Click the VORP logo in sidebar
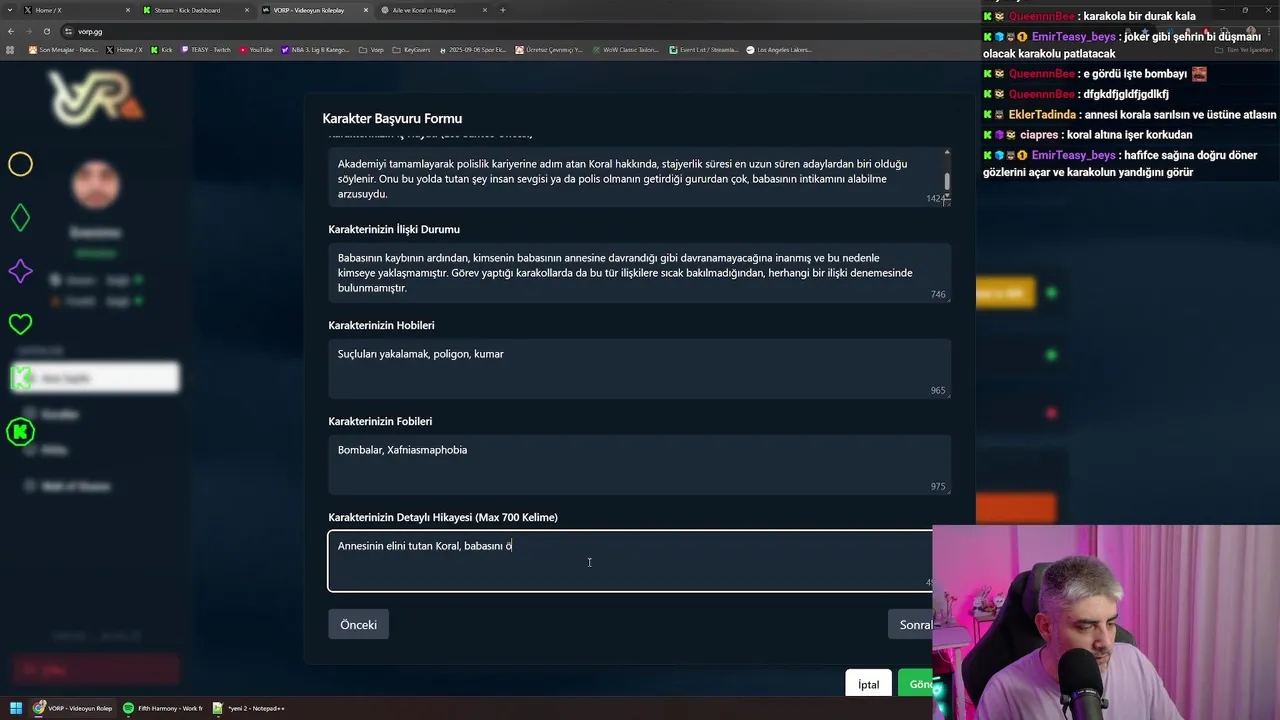The width and height of the screenshot is (1280, 720). click(x=96, y=97)
